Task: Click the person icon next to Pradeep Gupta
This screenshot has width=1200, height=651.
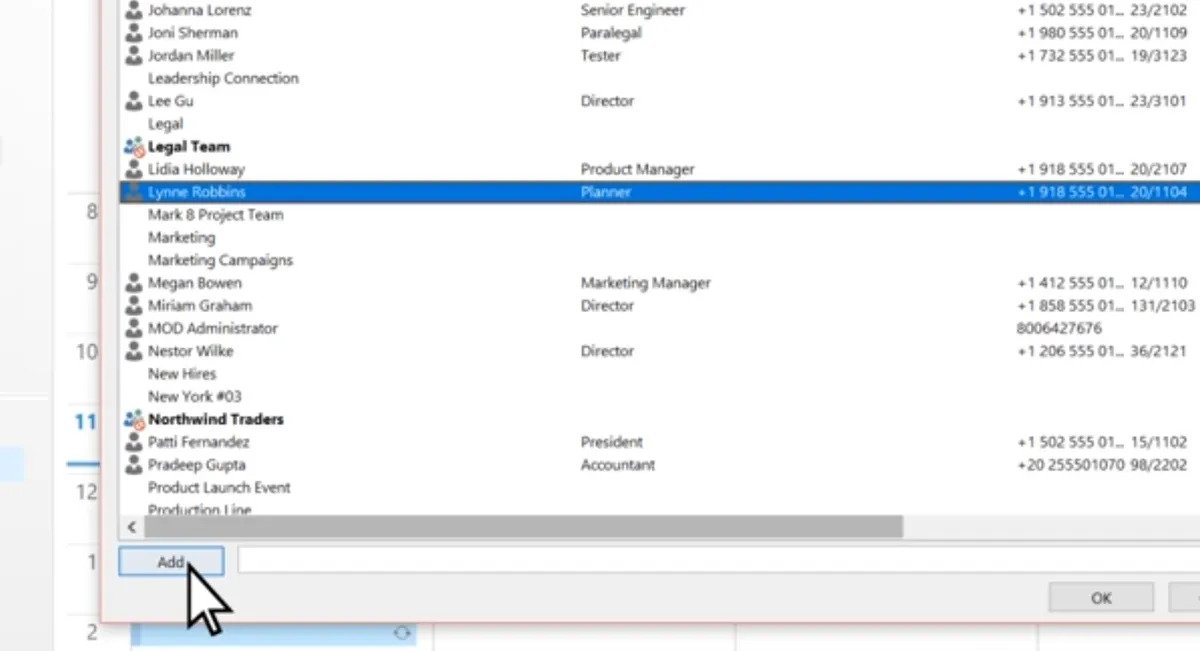Action: click(134, 465)
